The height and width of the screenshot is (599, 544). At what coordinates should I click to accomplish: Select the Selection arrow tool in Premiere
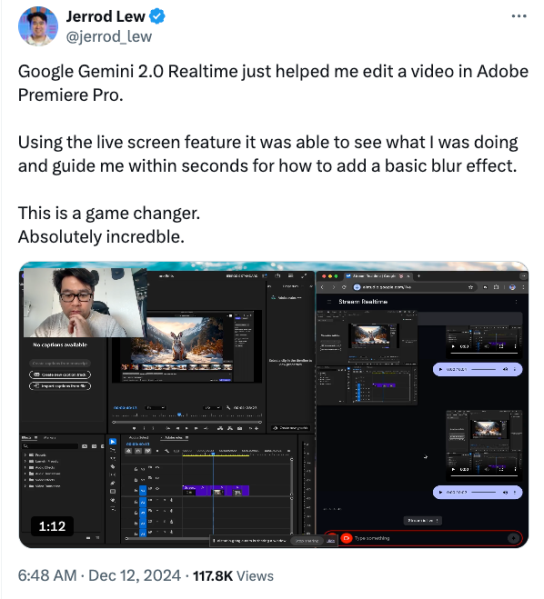point(113,442)
